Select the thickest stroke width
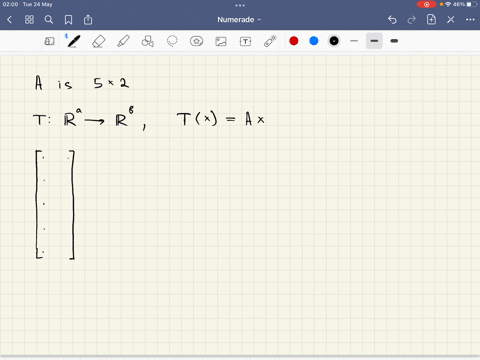The image size is (480, 360). [394, 41]
